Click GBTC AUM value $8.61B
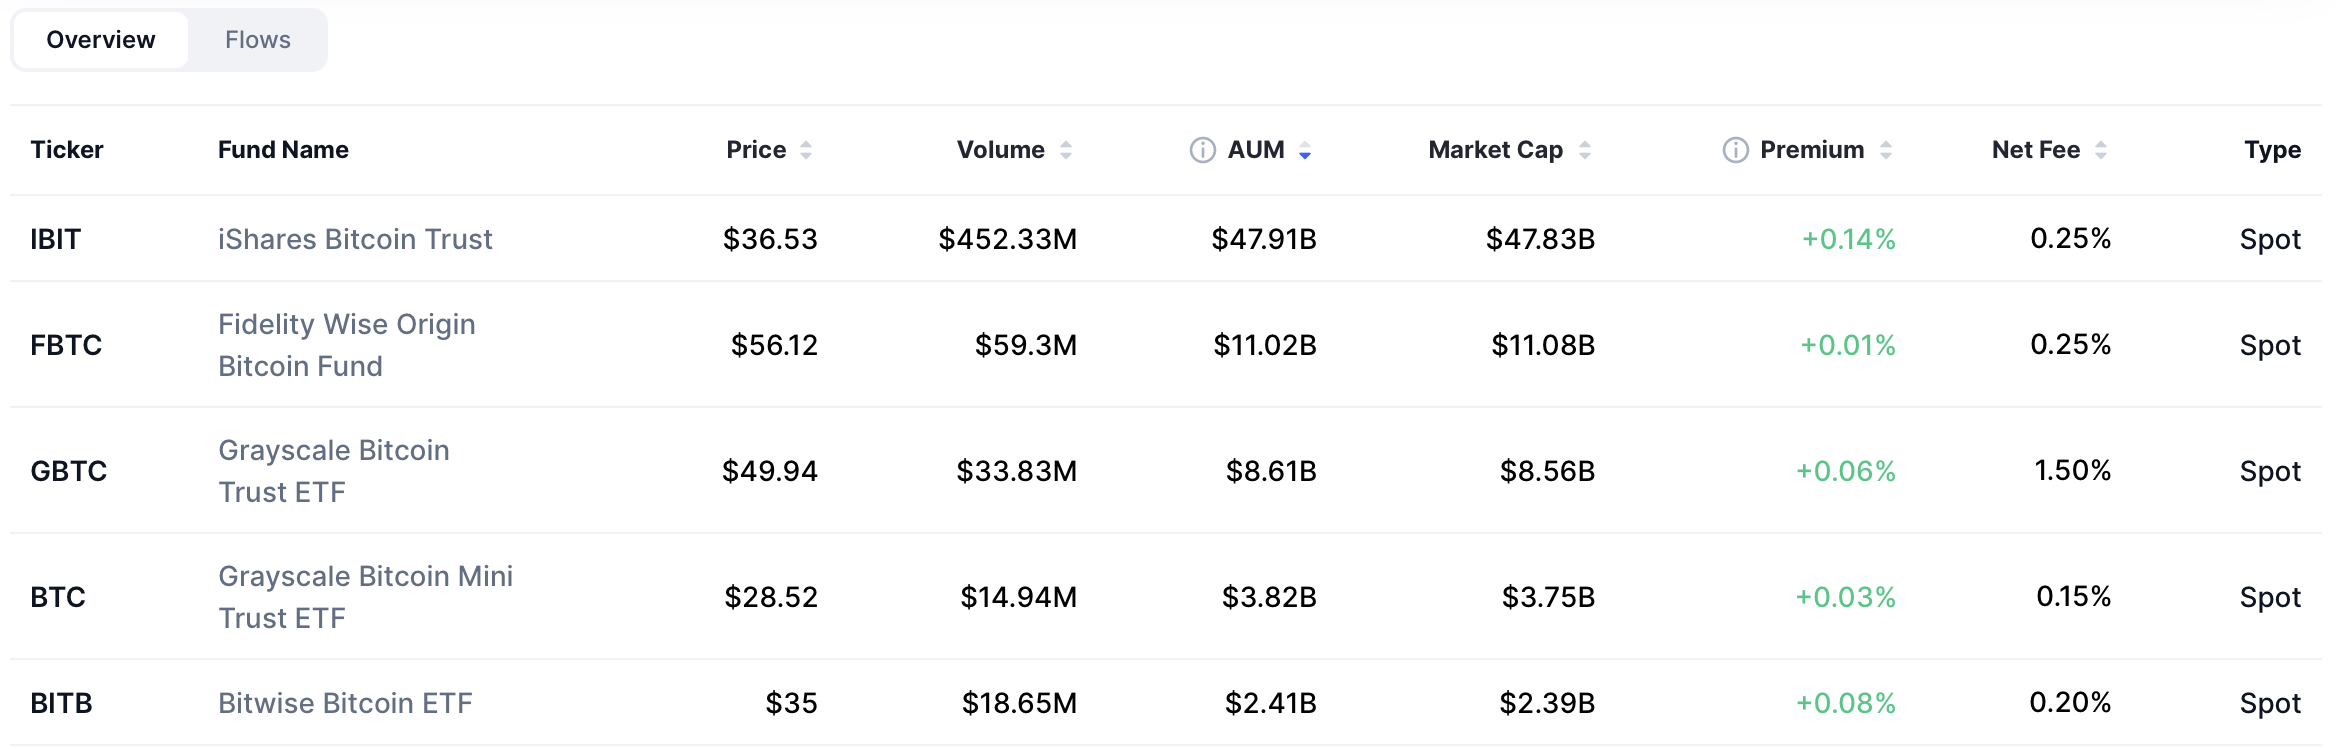Image resolution: width=2345 pixels, height=749 pixels. [1271, 471]
